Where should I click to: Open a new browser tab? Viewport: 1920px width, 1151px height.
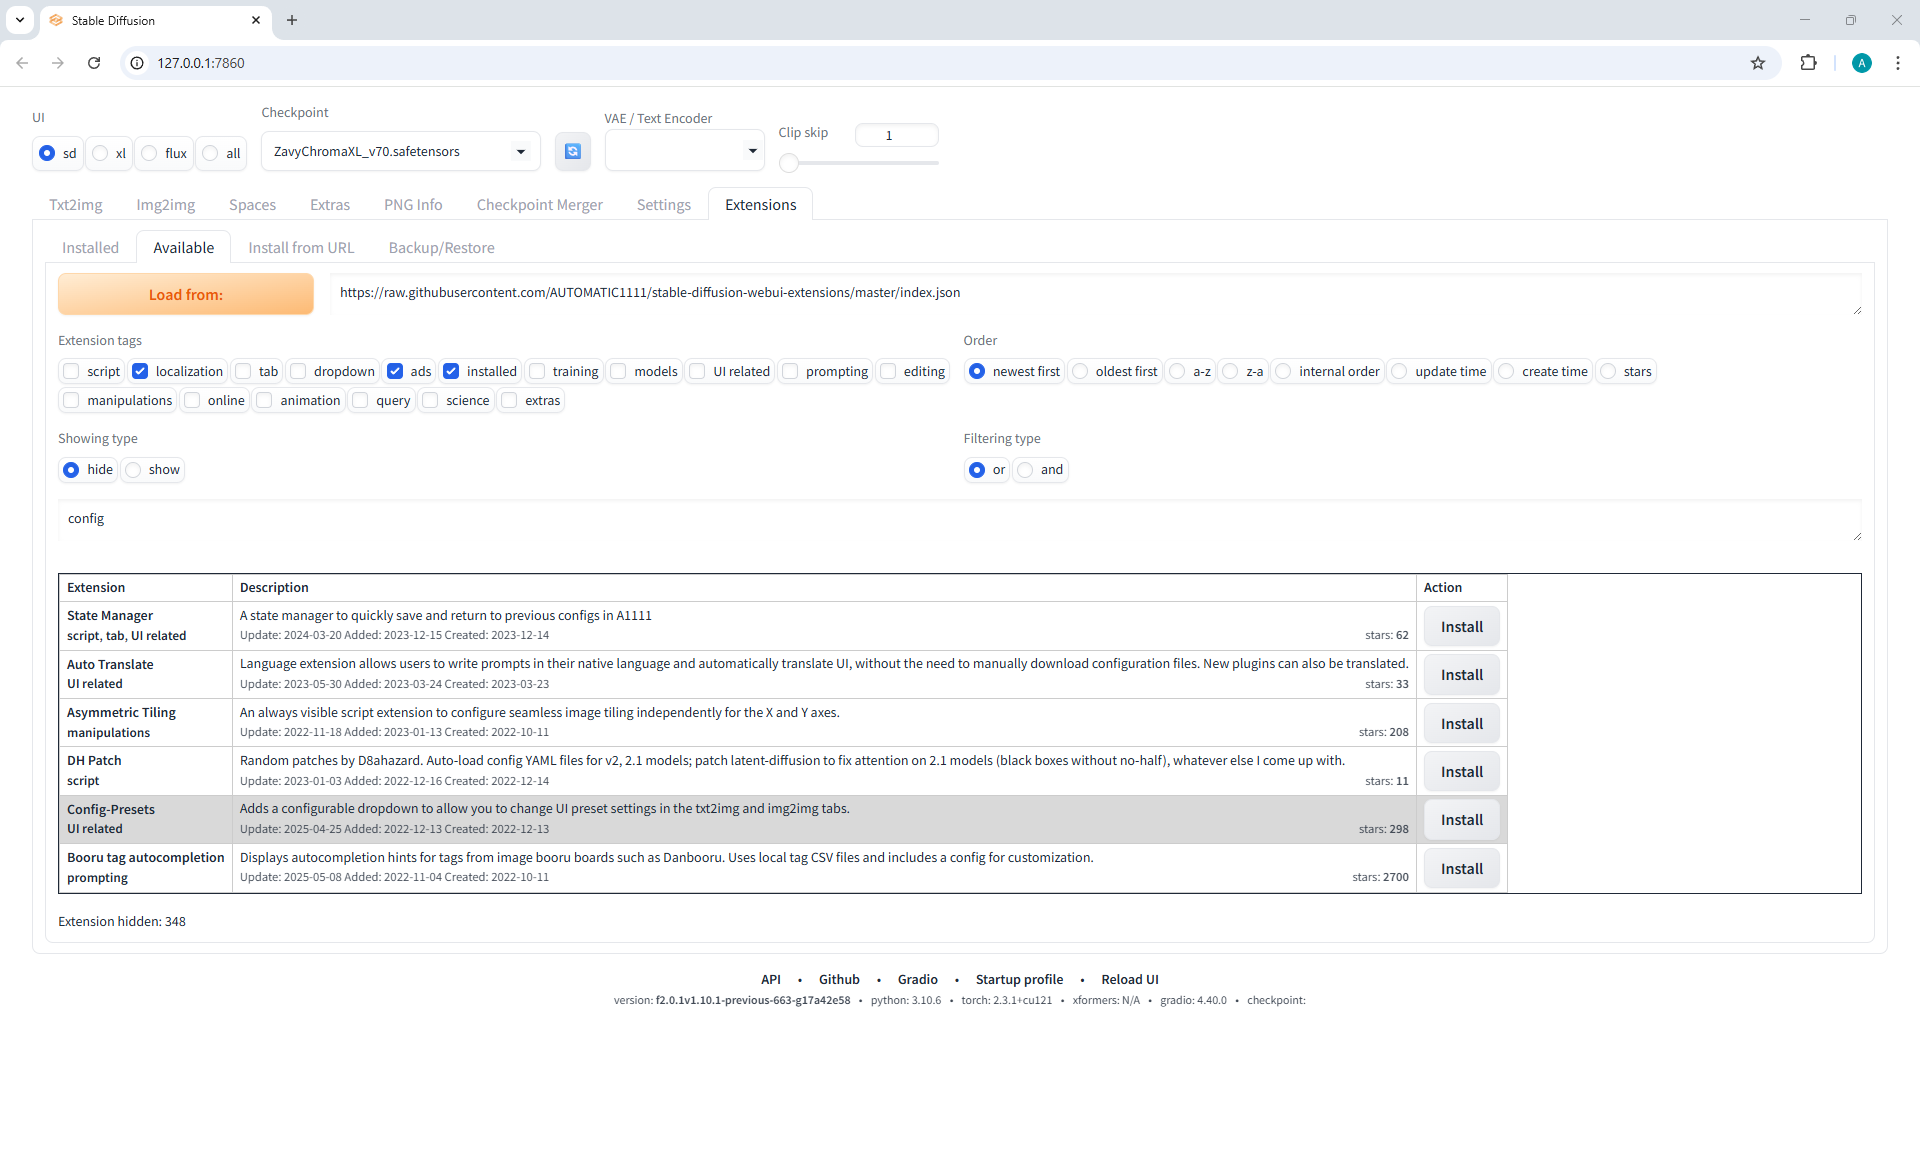click(292, 20)
